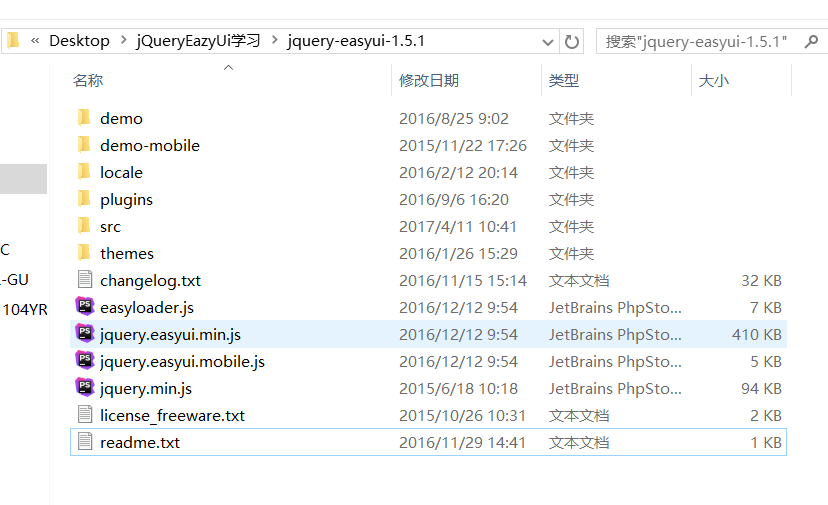The image size is (828, 505).
Task: Expand the chevron after jQueryEazyUi学习 in the path
Action: click(x=274, y=41)
